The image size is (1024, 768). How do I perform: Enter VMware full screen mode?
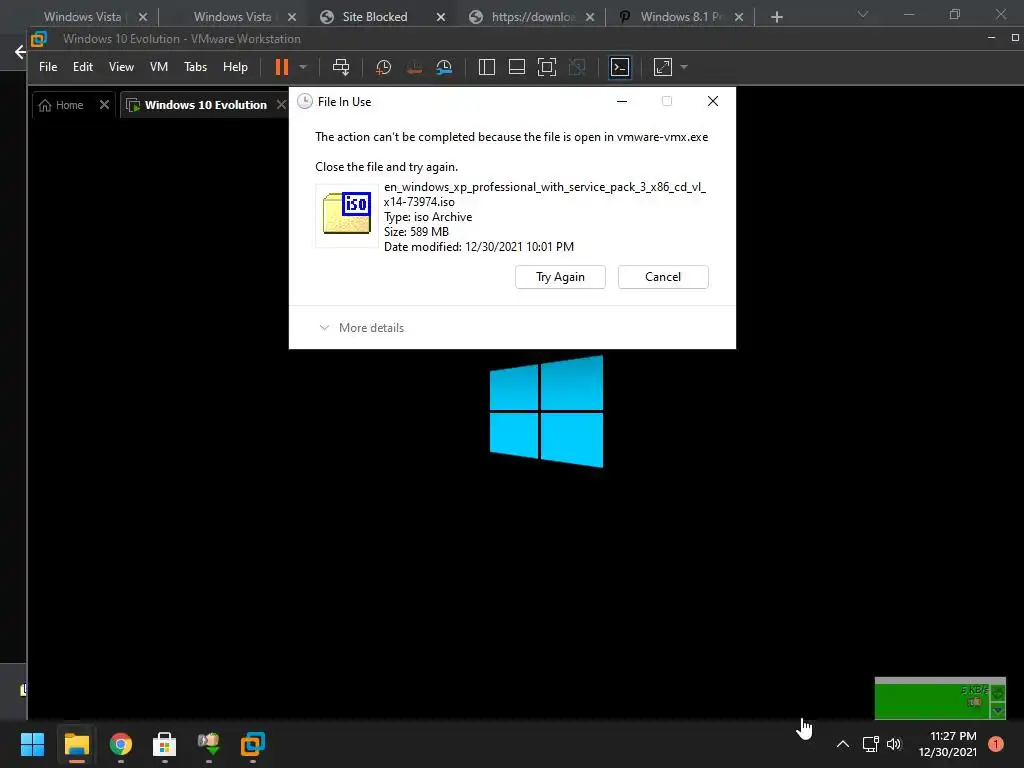point(547,67)
